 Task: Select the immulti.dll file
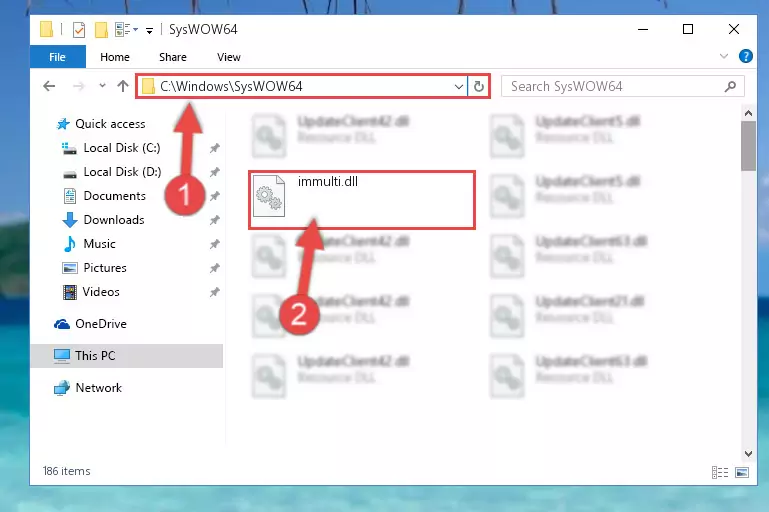(x=362, y=200)
